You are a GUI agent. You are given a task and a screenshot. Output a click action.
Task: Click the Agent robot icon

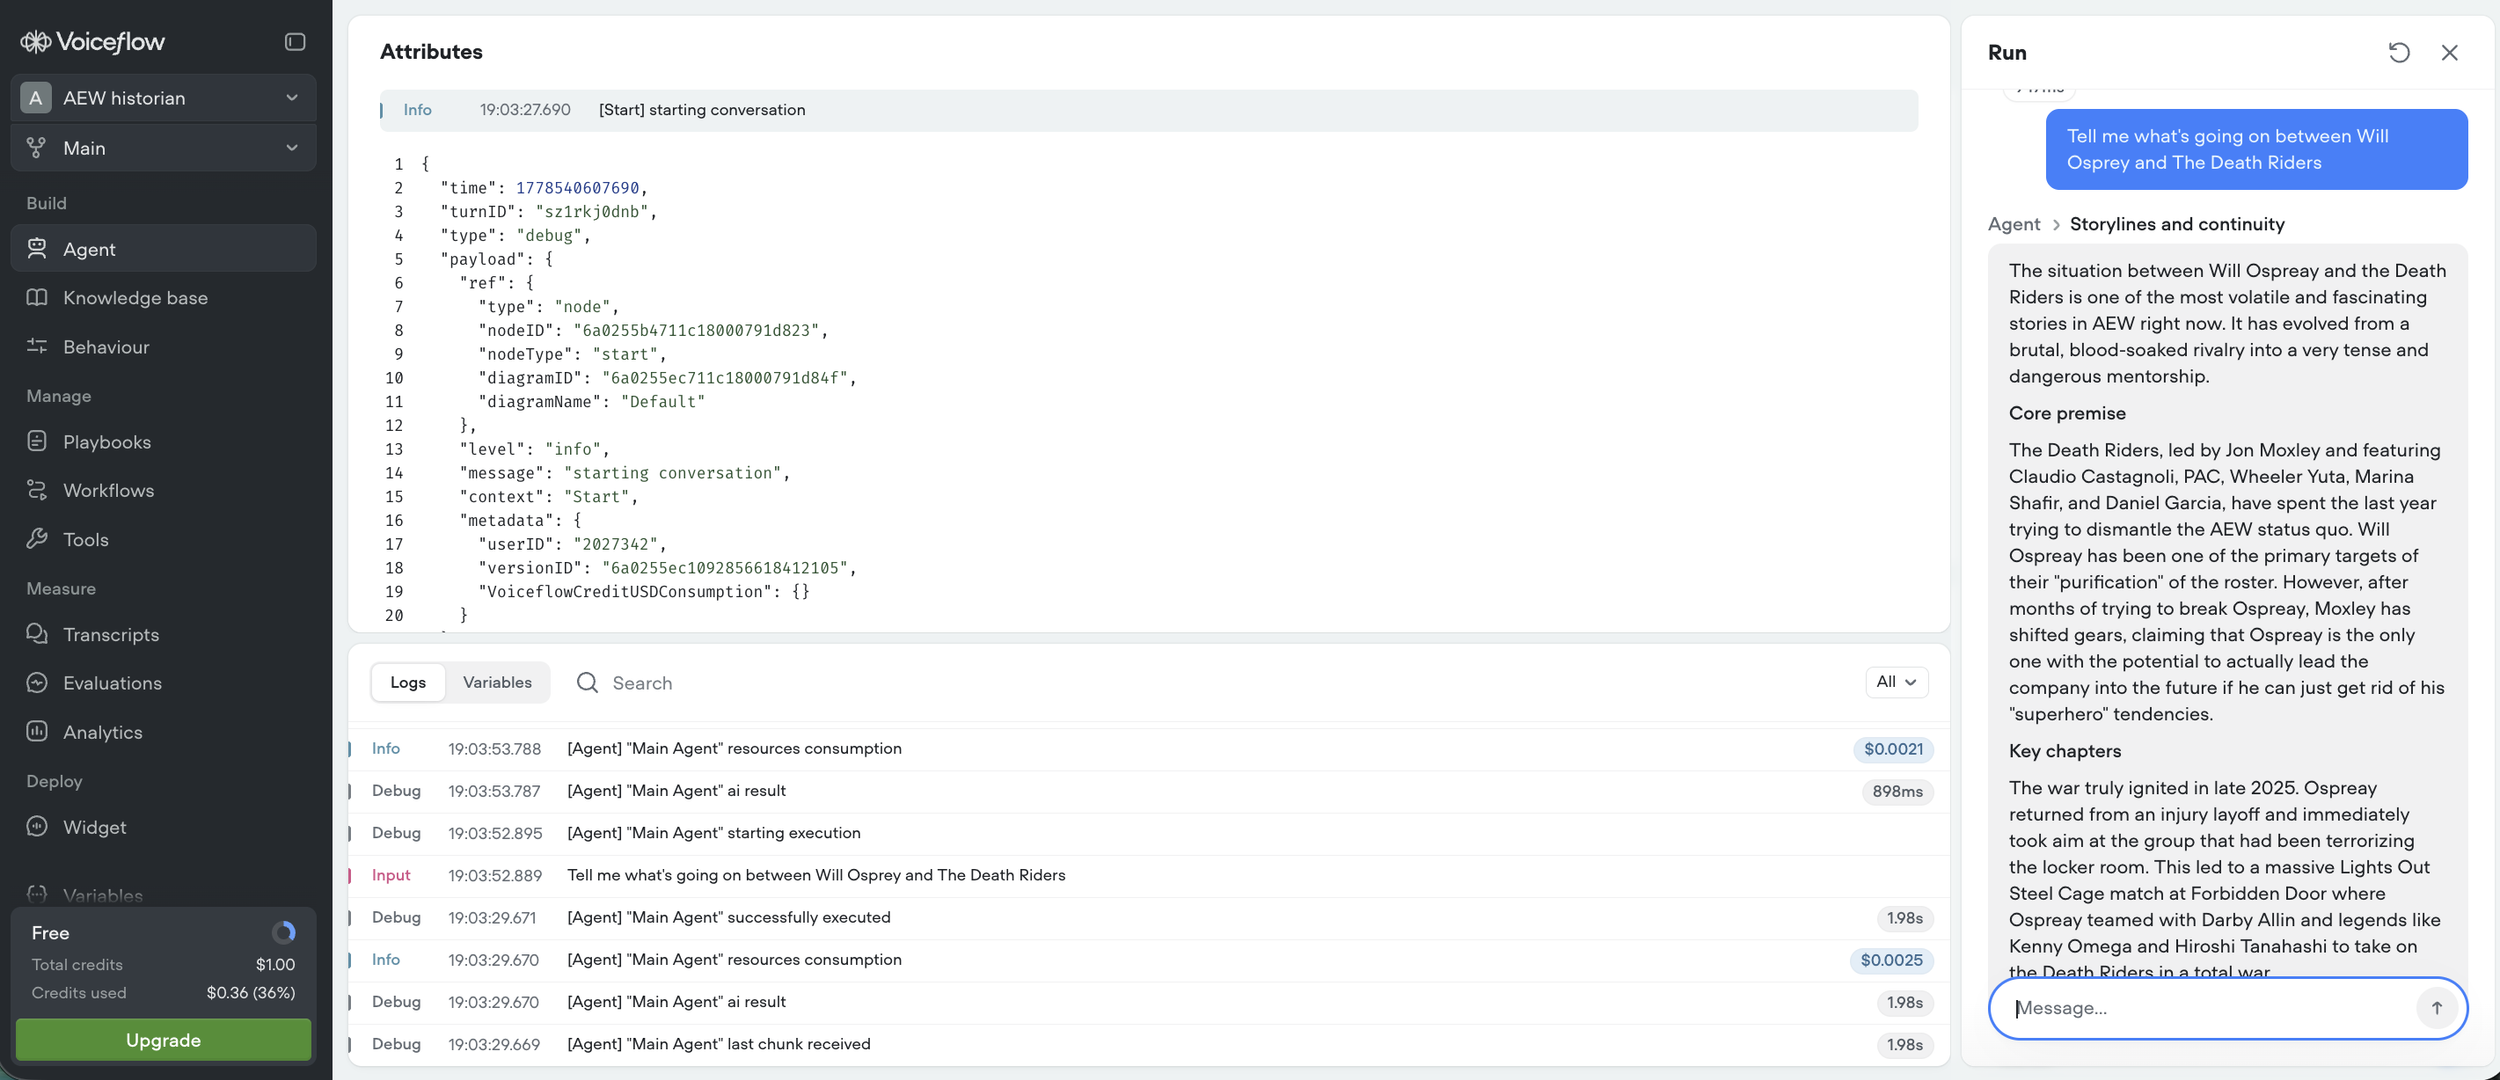click(x=37, y=248)
